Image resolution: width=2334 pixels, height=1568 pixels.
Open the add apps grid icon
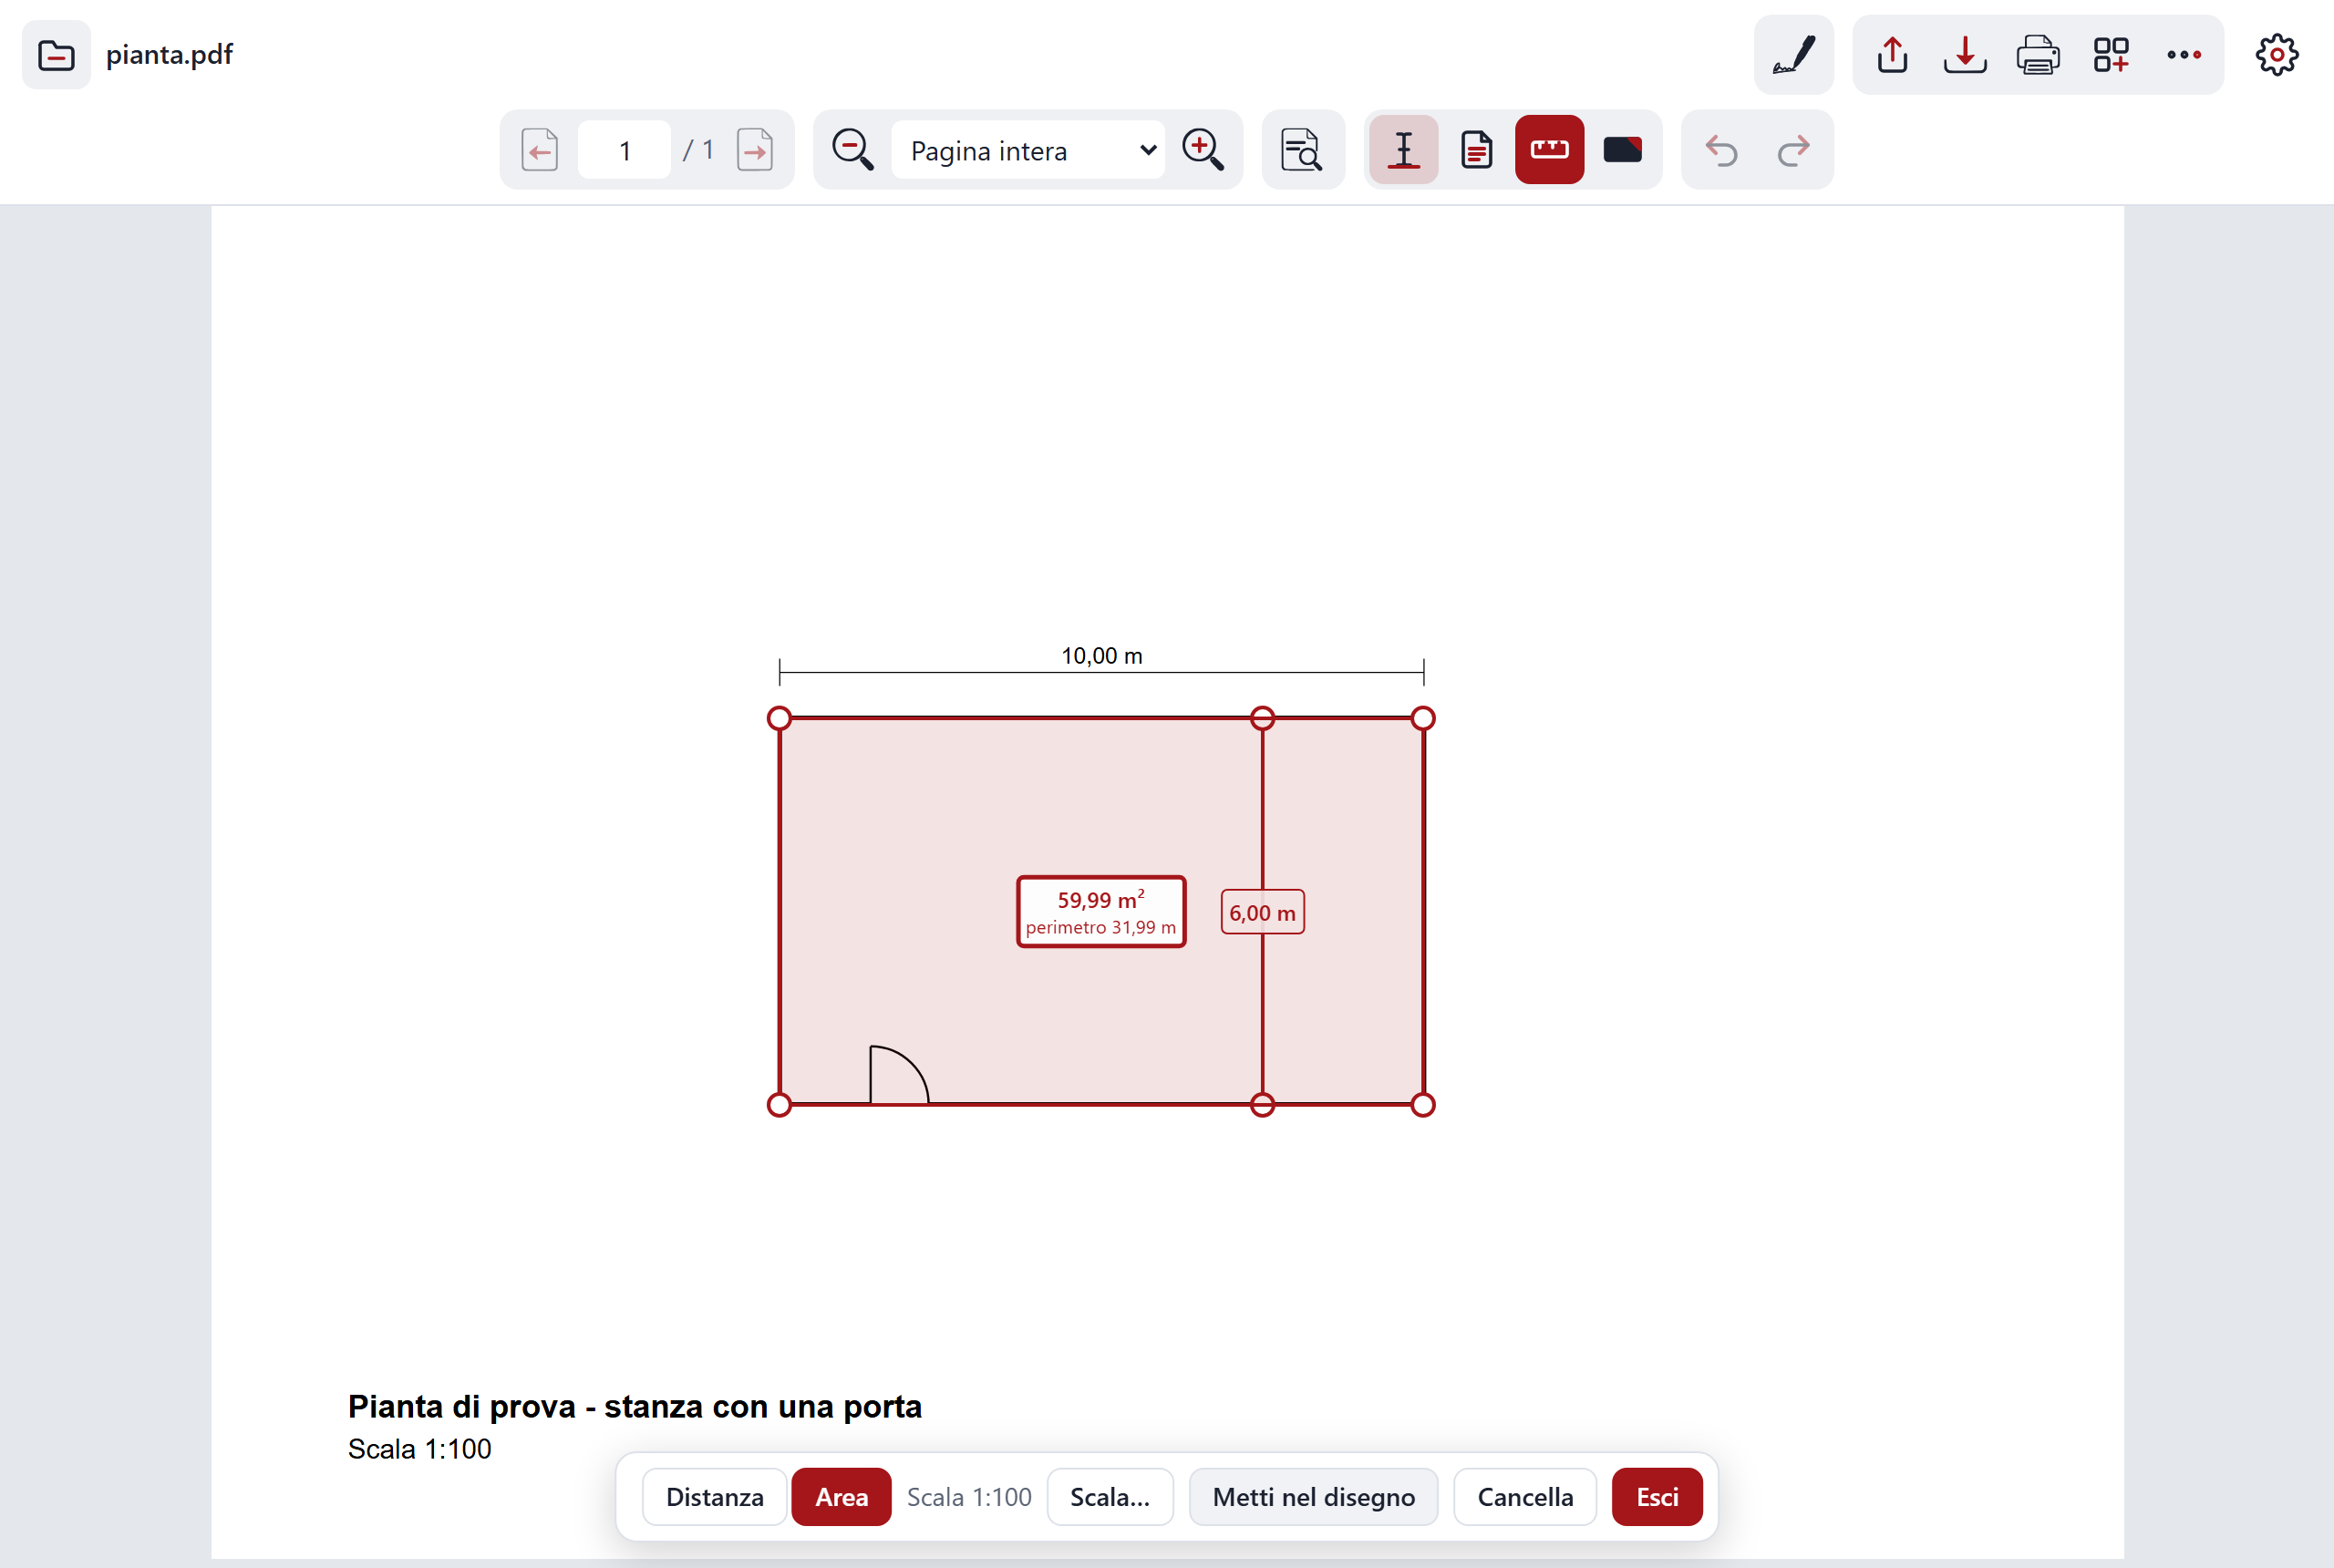(2111, 55)
